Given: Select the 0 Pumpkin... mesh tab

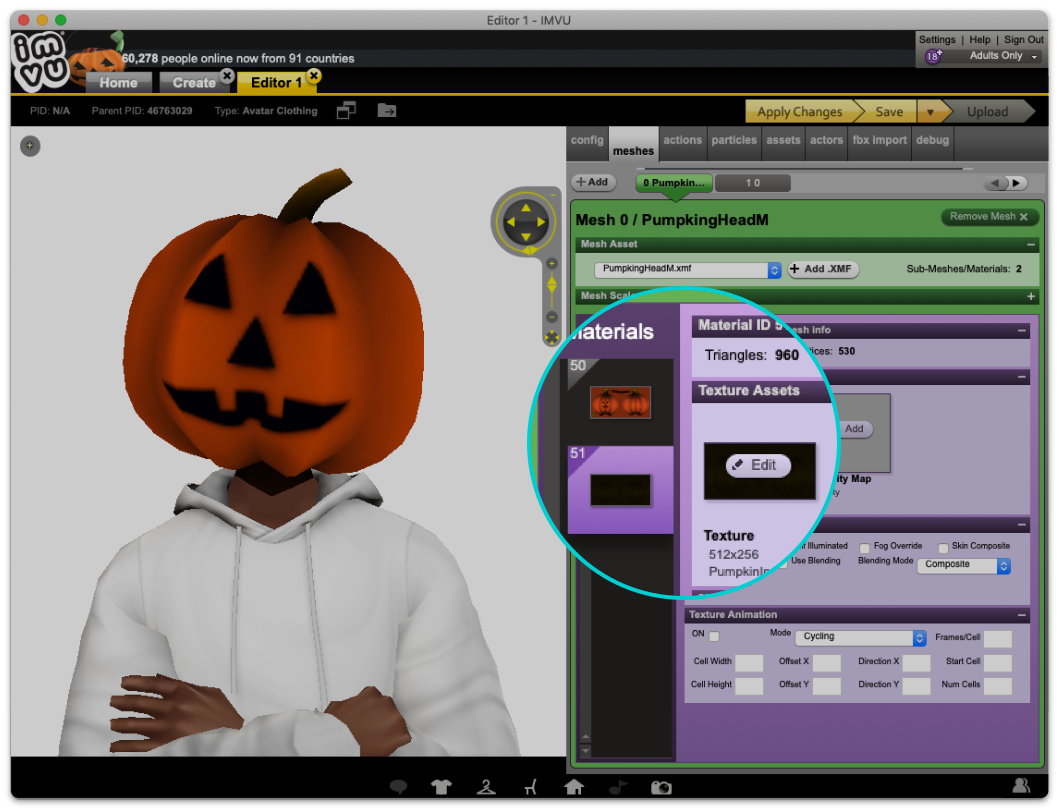Looking at the screenshot, I should coord(673,183).
